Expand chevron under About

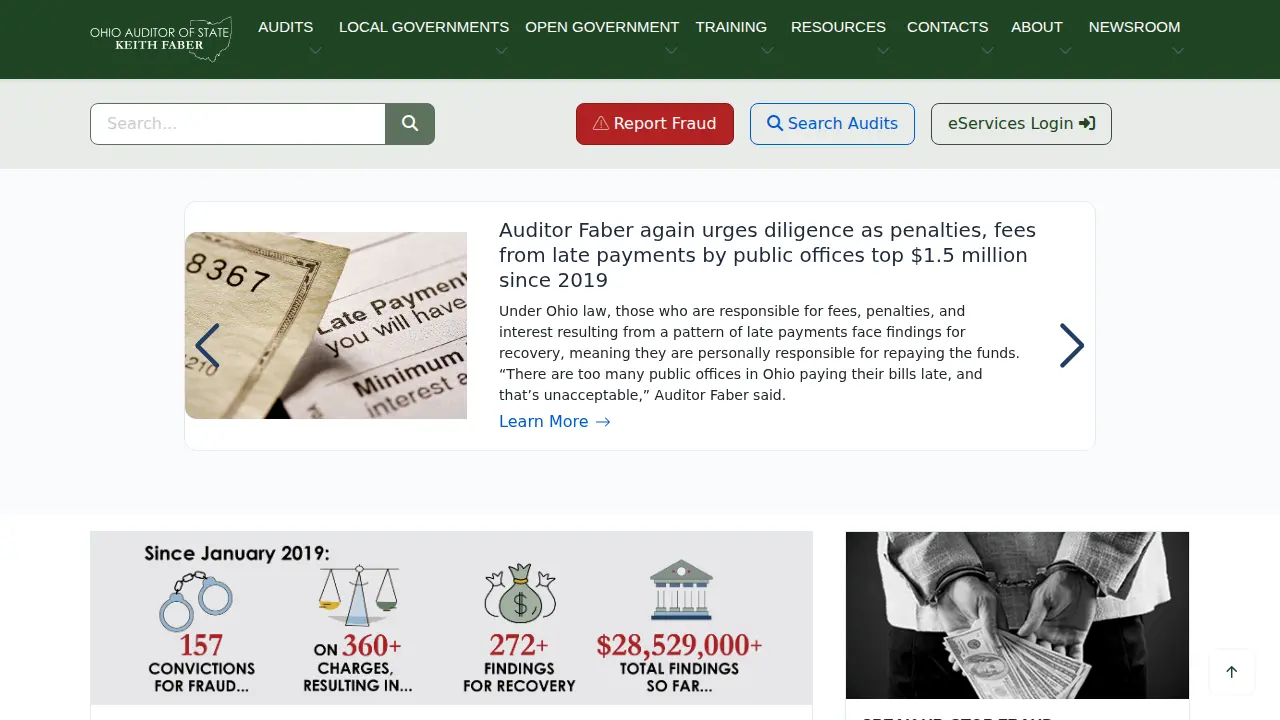[1065, 51]
